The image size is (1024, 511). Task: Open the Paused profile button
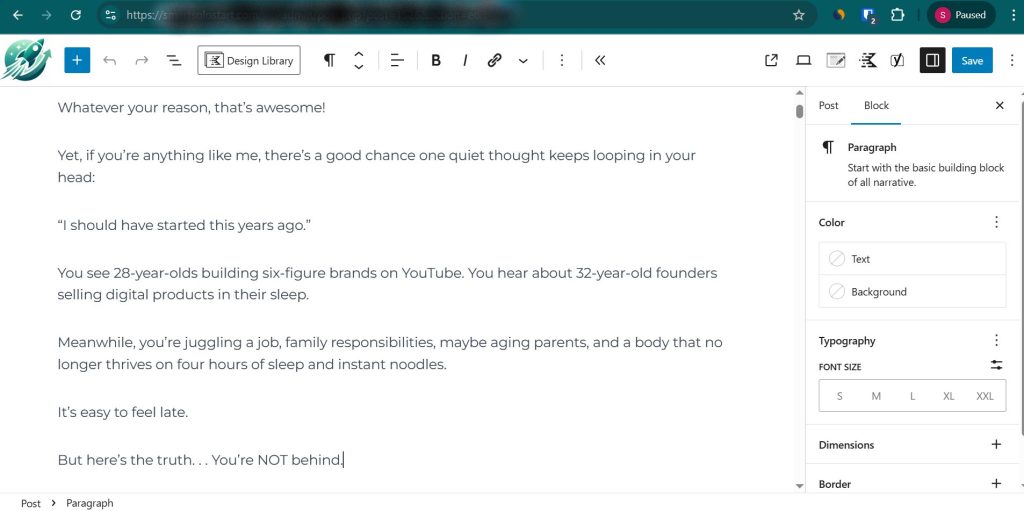[960, 15]
